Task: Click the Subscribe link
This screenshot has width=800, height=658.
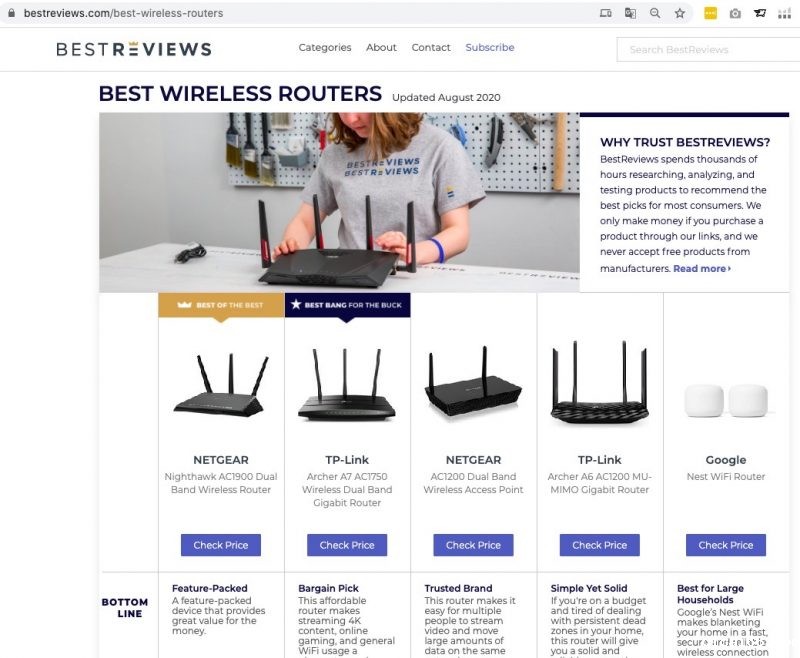Action: pyautogui.click(x=490, y=47)
